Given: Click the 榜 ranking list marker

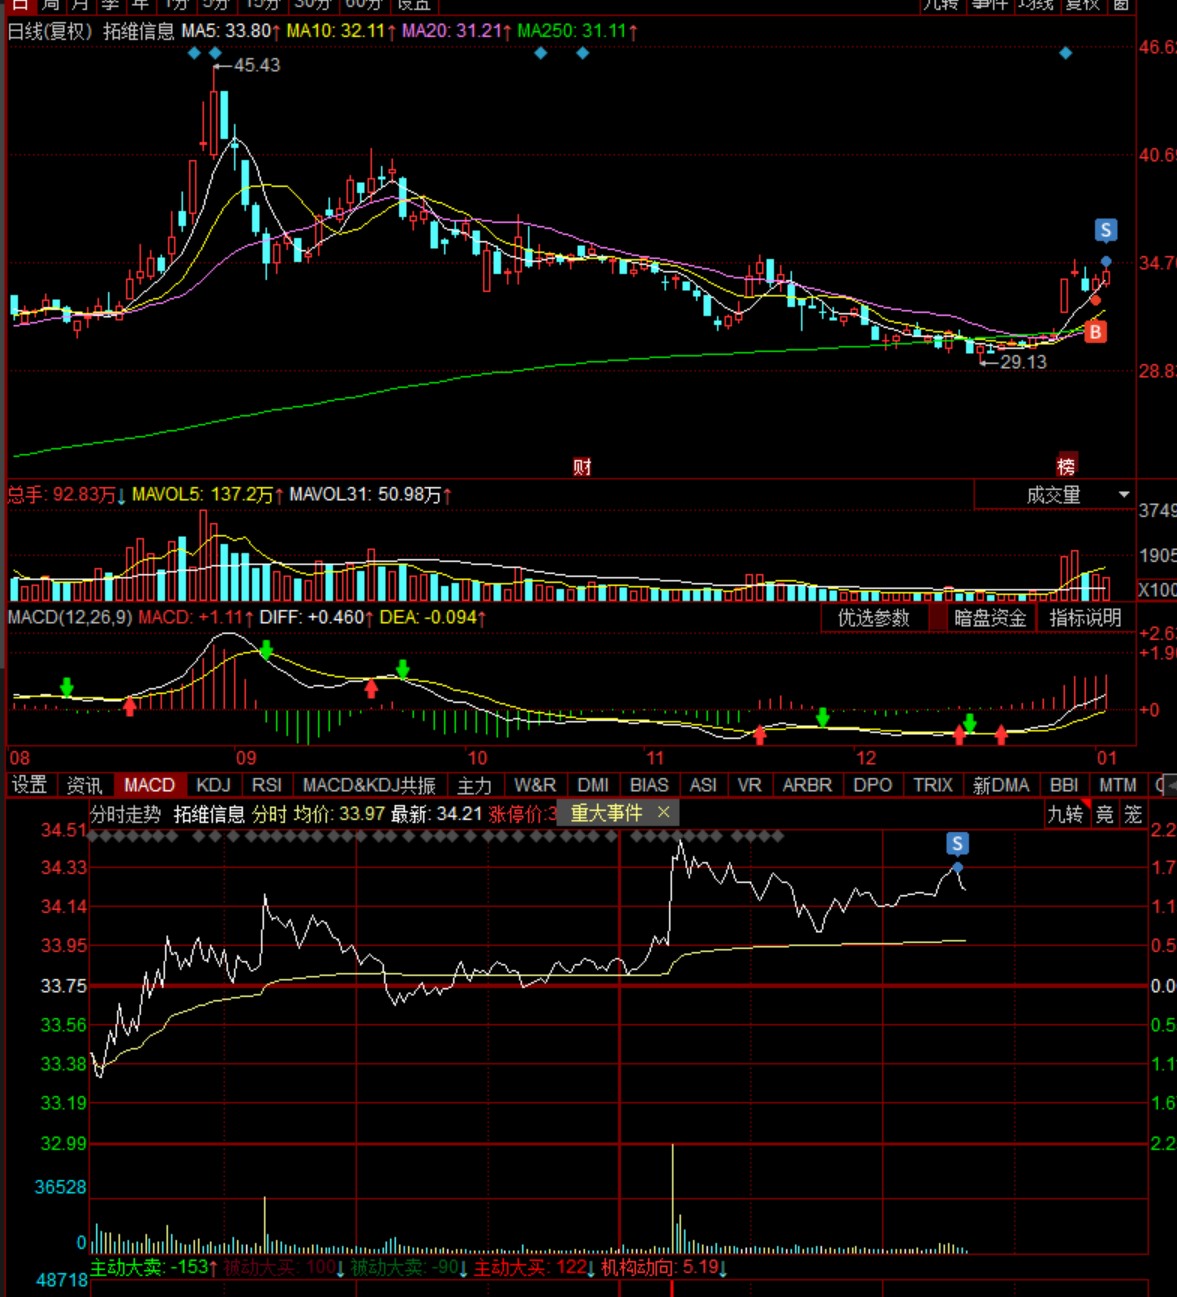Looking at the screenshot, I should click(1066, 467).
